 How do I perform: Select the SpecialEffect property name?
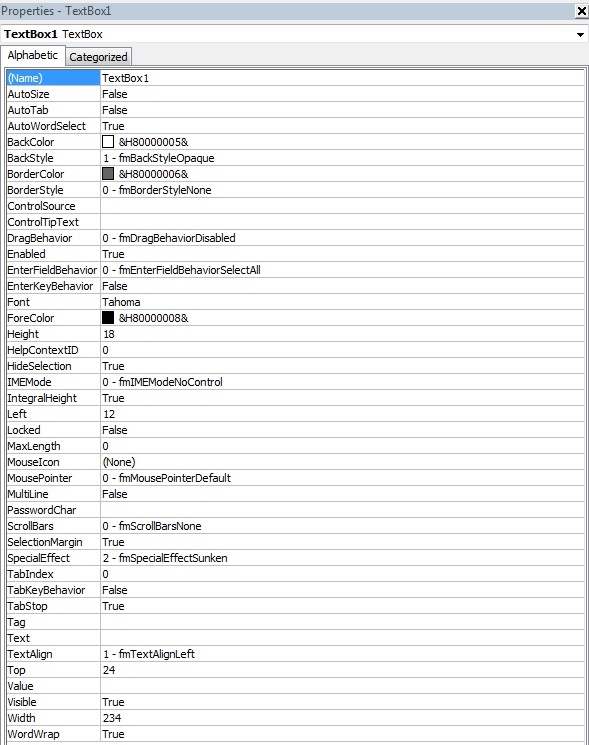tap(53, 558)
